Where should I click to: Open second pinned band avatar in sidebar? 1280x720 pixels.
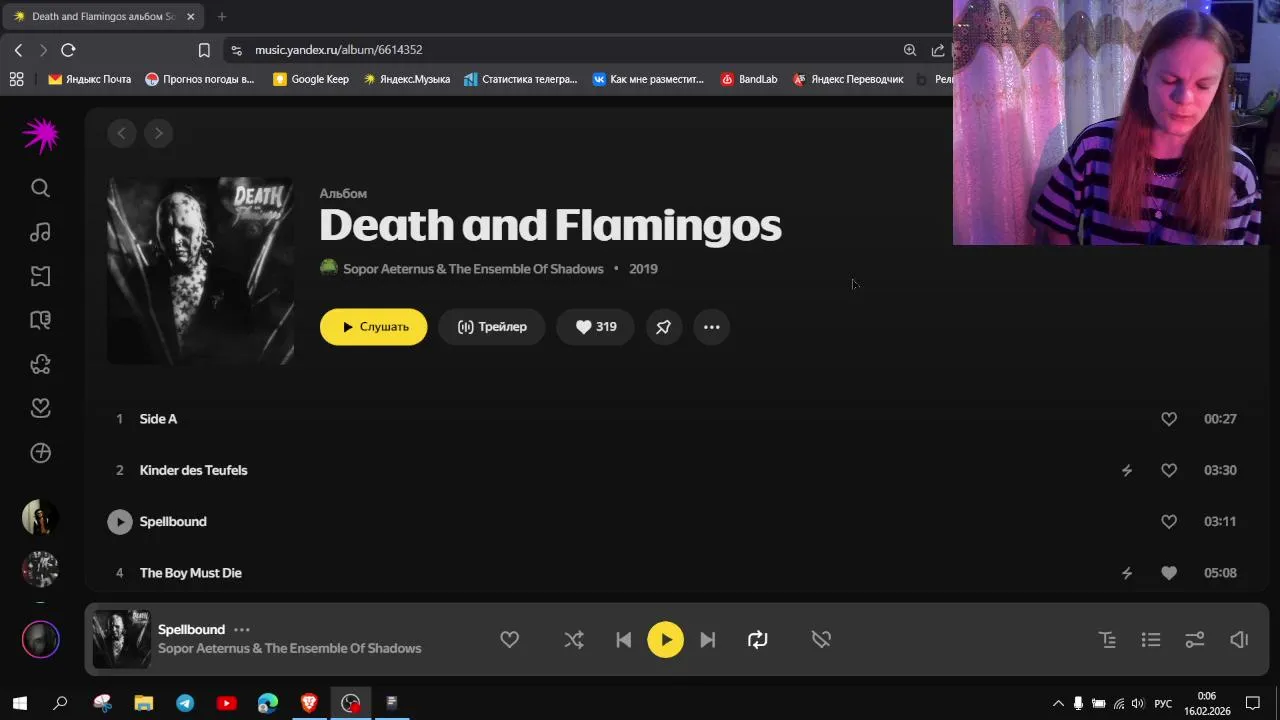40,569
